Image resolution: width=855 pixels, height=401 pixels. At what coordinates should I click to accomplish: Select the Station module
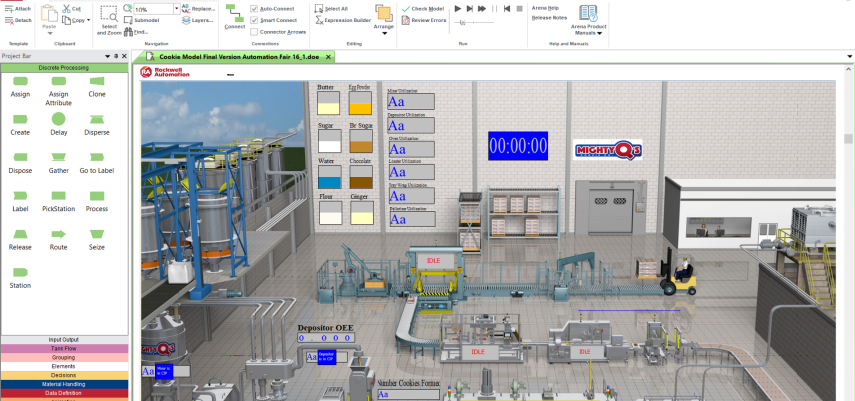[20, 277]
